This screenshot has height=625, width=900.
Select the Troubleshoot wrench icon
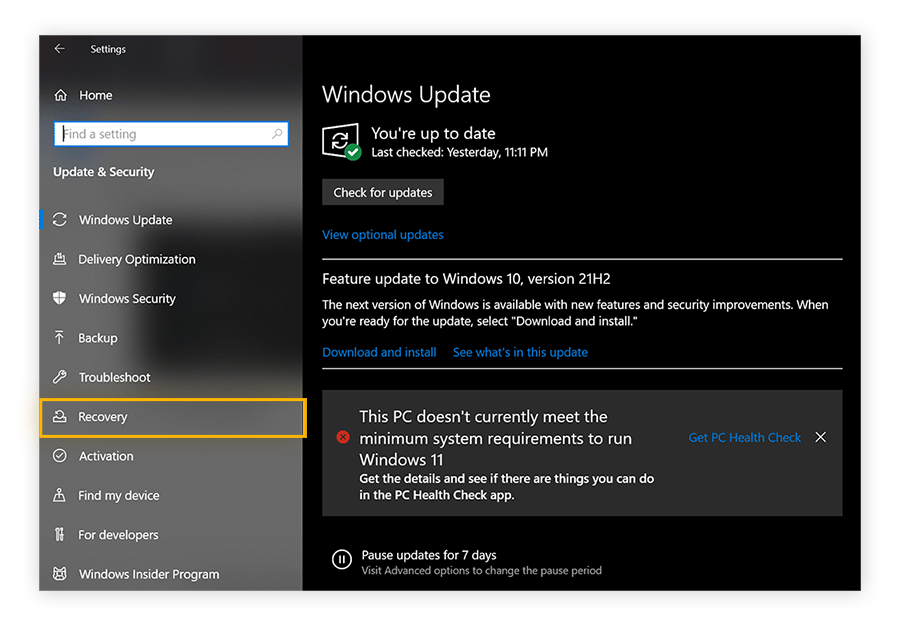point(60,377)
